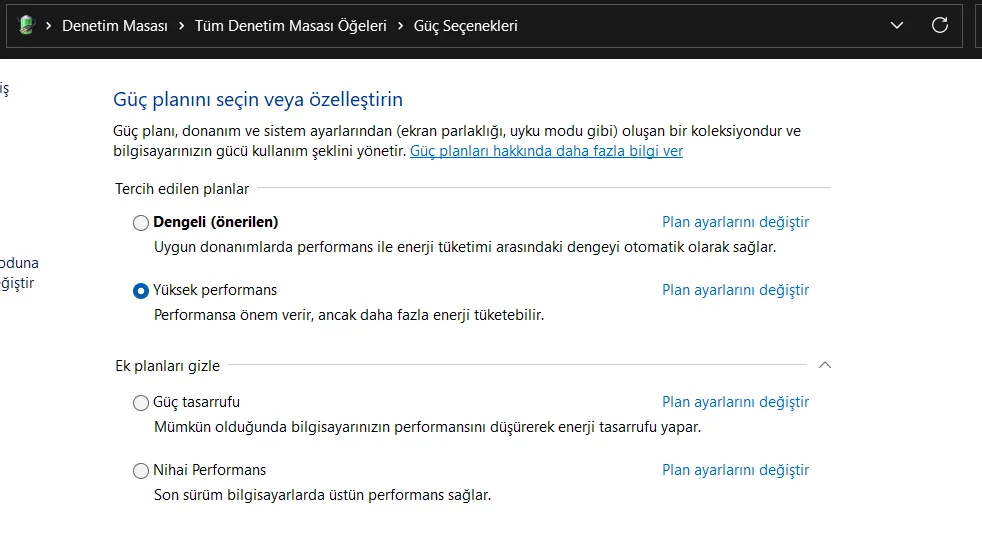This screenshot has height=556, width=982.
Task: Select the Dengeli (önerilen) power plan
Action: pos(141,223)
